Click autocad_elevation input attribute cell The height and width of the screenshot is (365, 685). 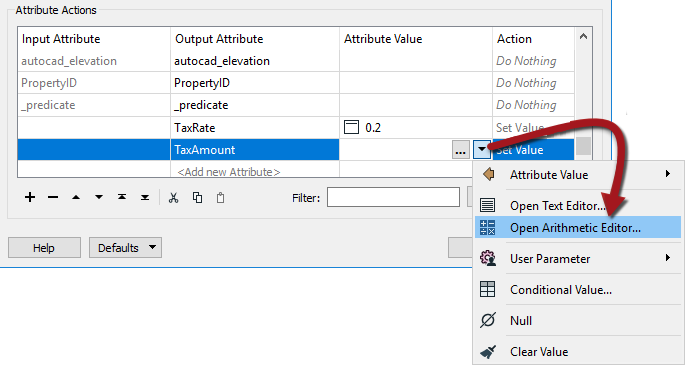pos(94,61)
